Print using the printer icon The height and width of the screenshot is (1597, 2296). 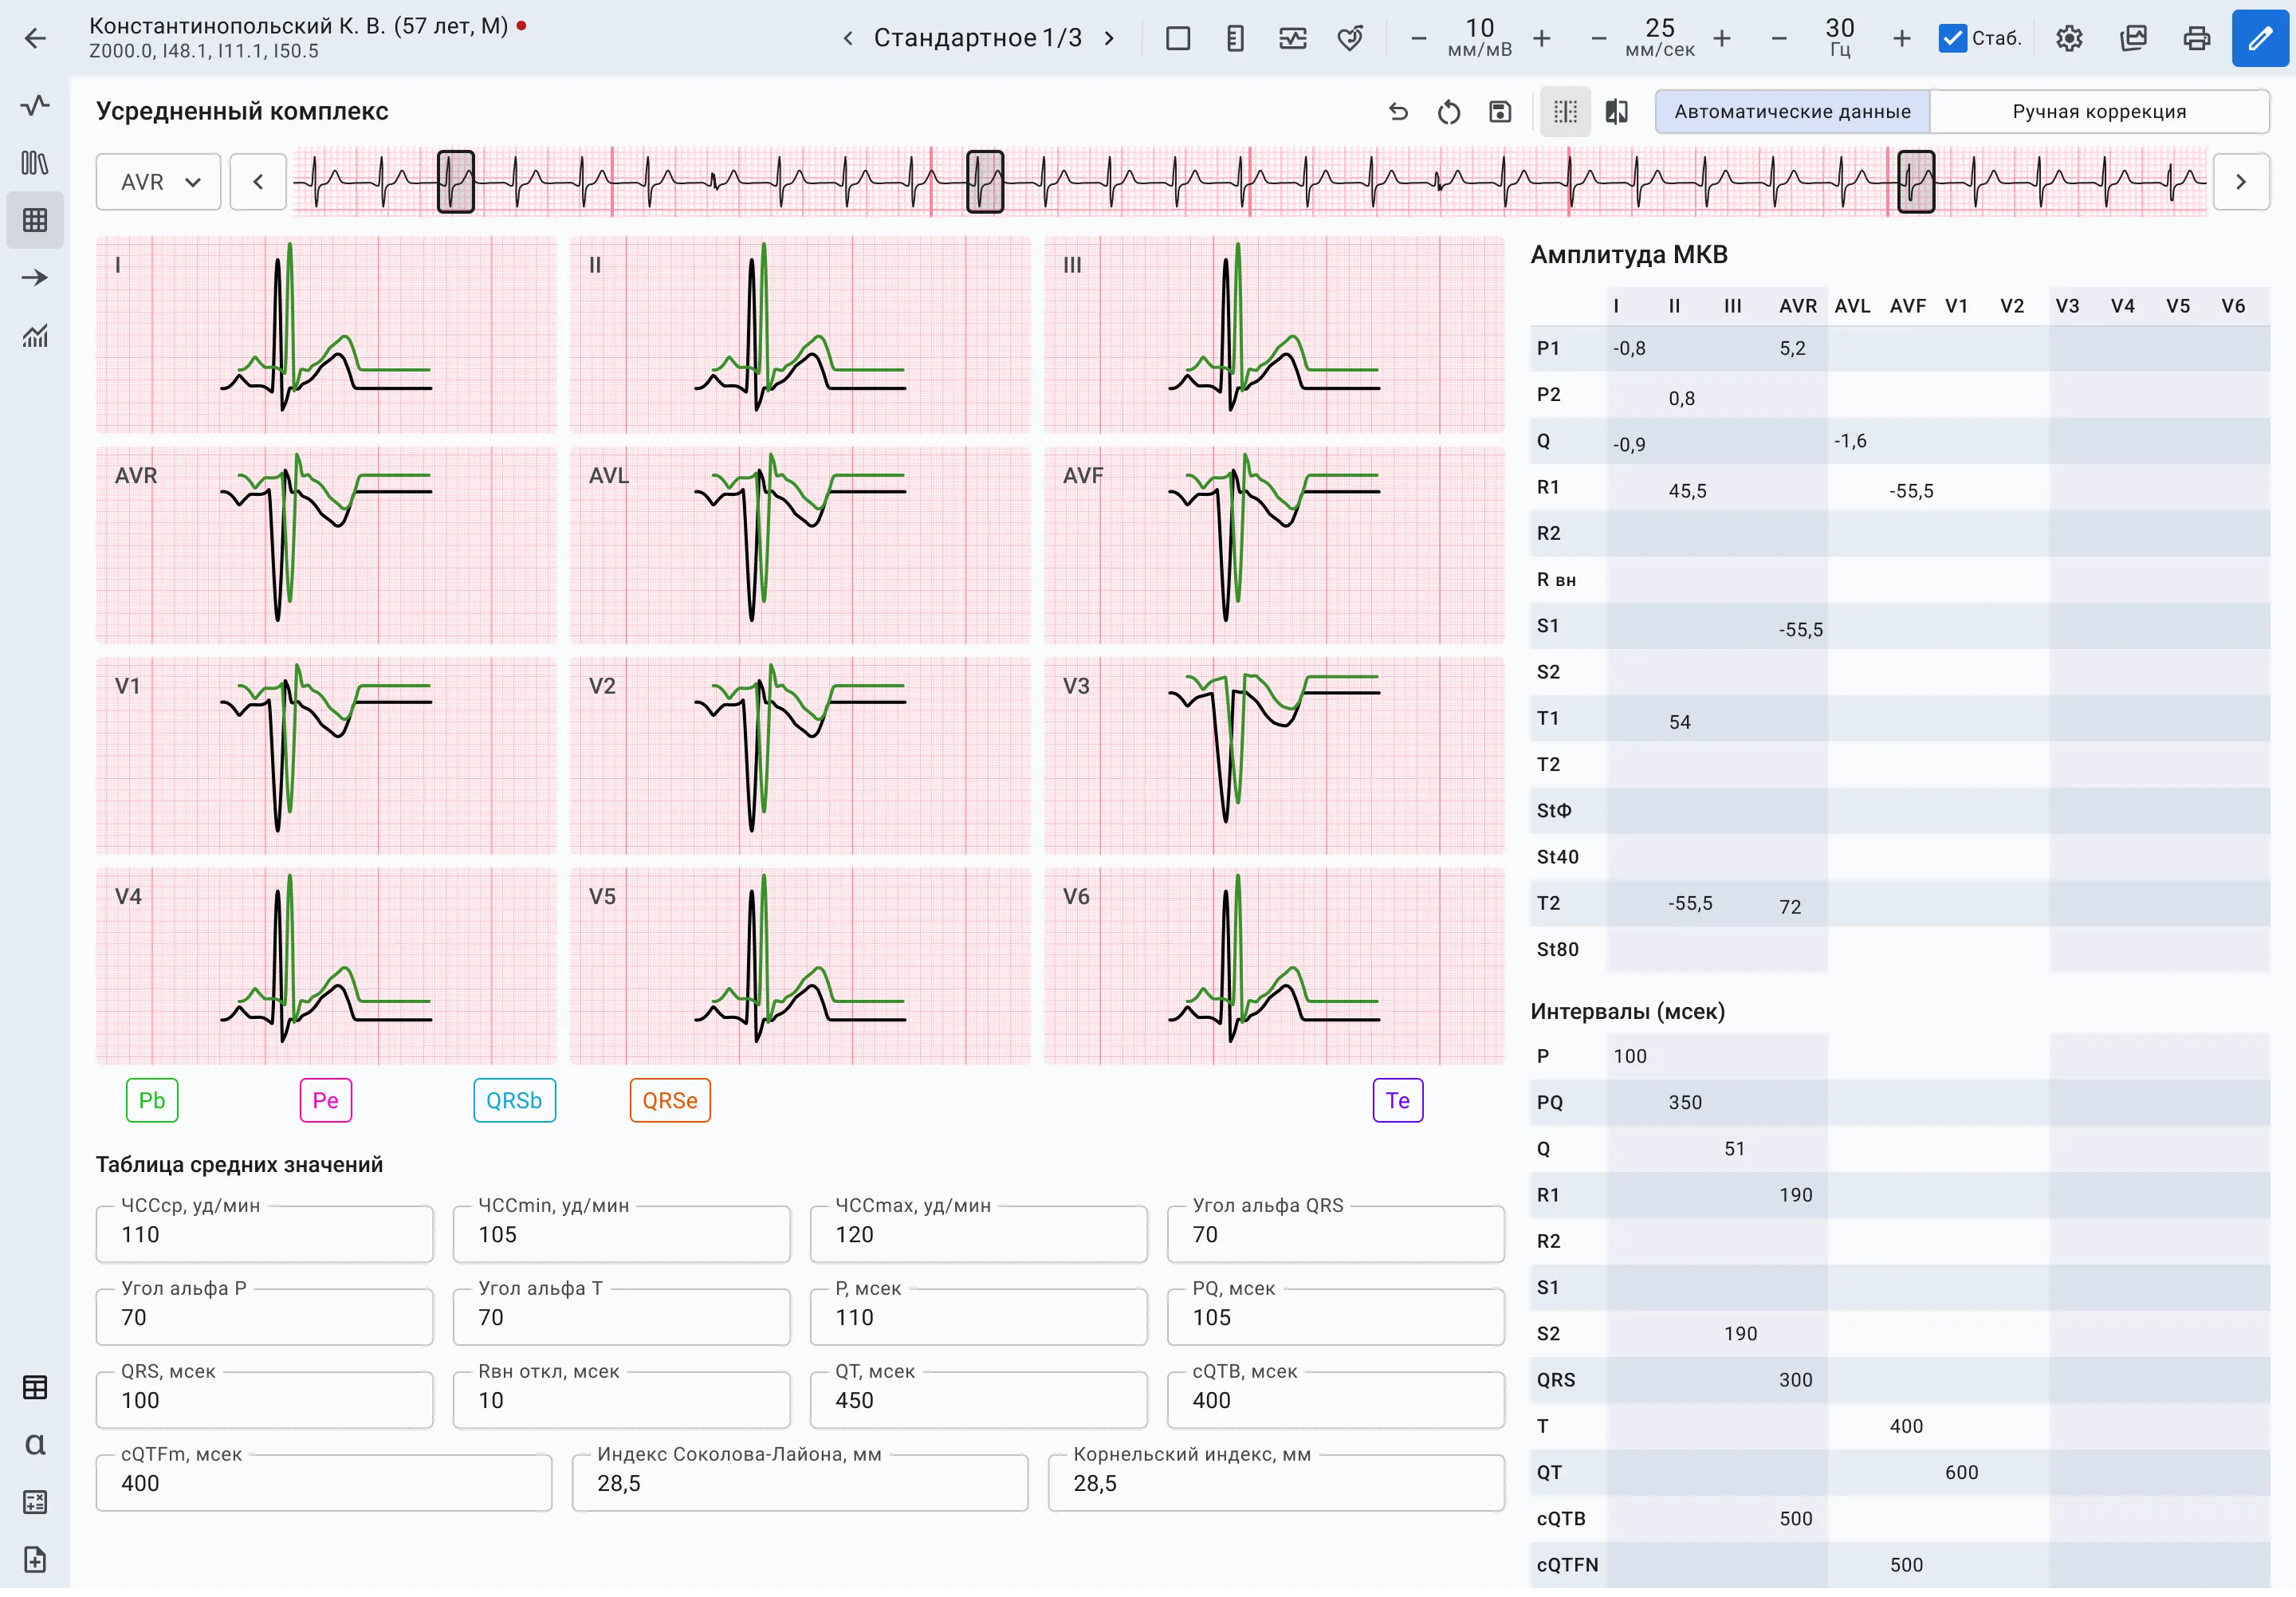click(2197, 38)
